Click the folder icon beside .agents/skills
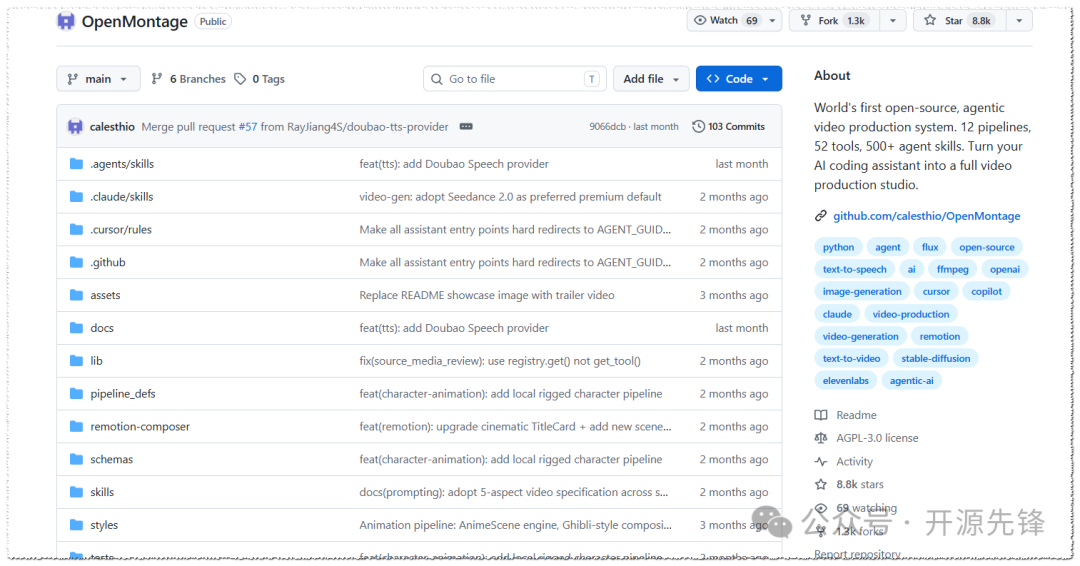Viewport: 1080px width, 566px height. [x=76, y=164]
